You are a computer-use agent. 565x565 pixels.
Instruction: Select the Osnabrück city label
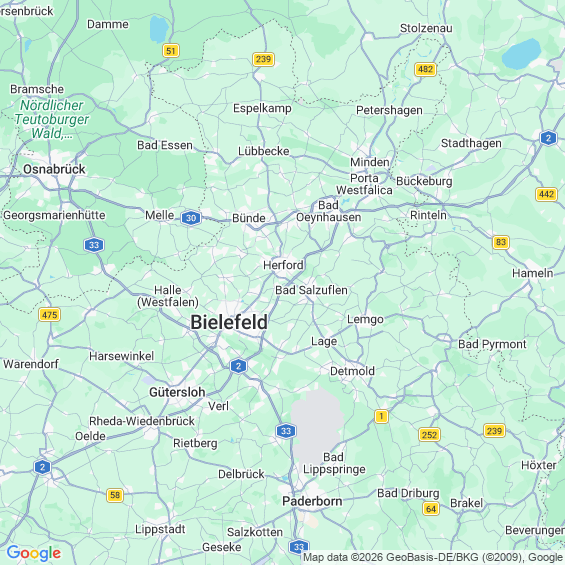(x=54, y=169)
